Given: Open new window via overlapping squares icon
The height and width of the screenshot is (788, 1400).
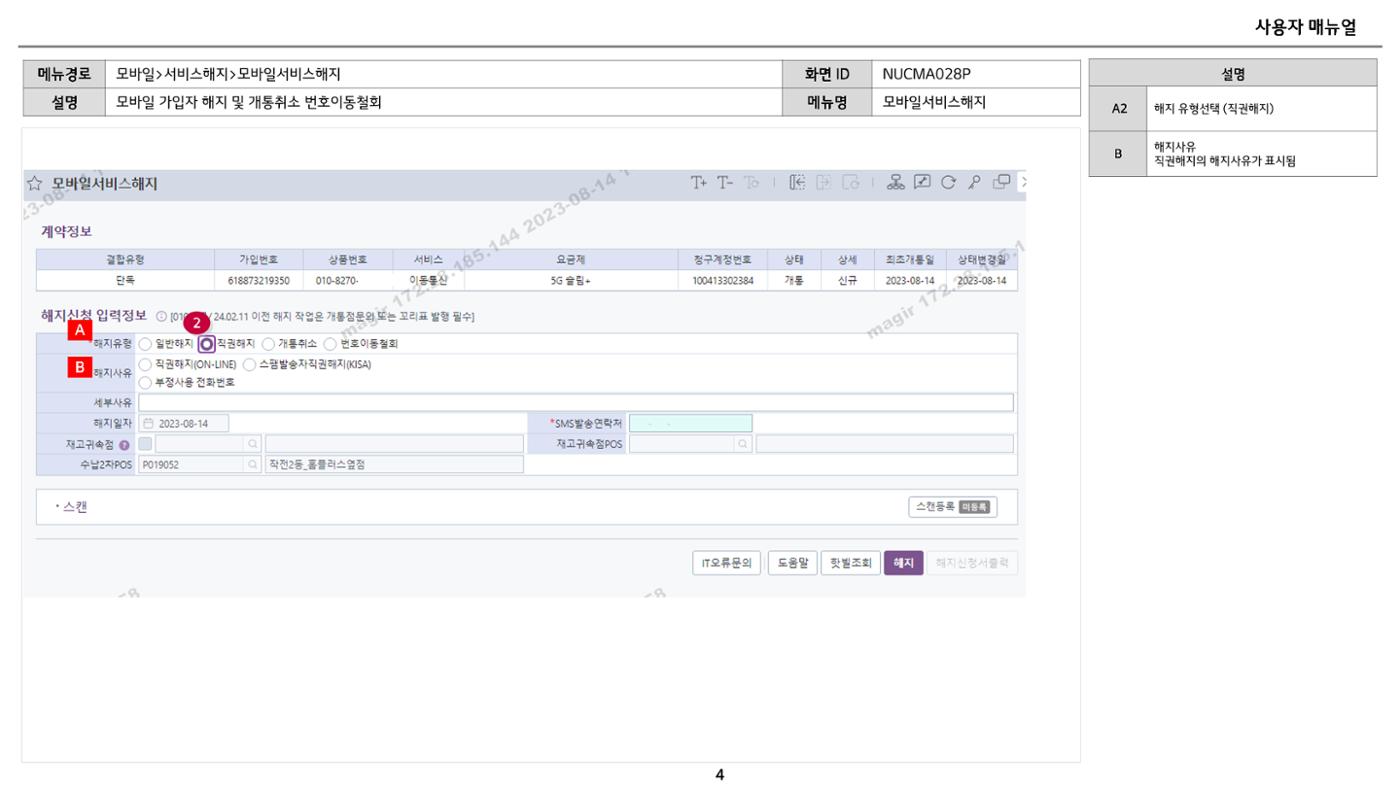Looking at the screenshot, I should point(1001,182).
